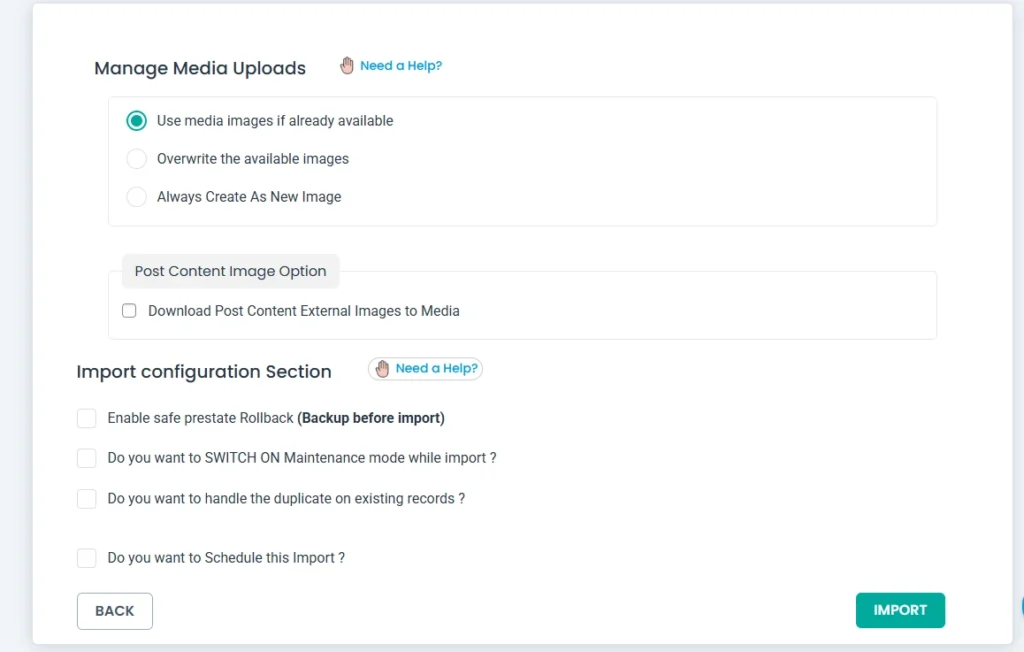Viewport: 1024px width, 652px height.
Task: Click the 'Do you want to Schedule this Import ?' label
Action: [x=226, y=558]
